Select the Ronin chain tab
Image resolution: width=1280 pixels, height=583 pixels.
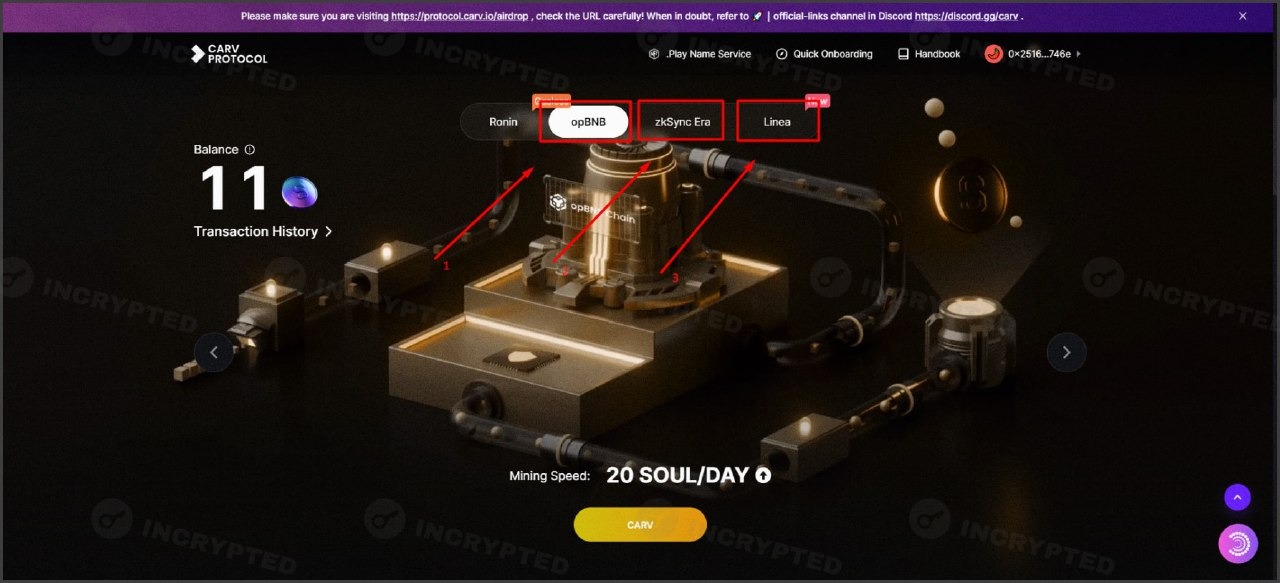pyautogui.click(x=503, y=122)
